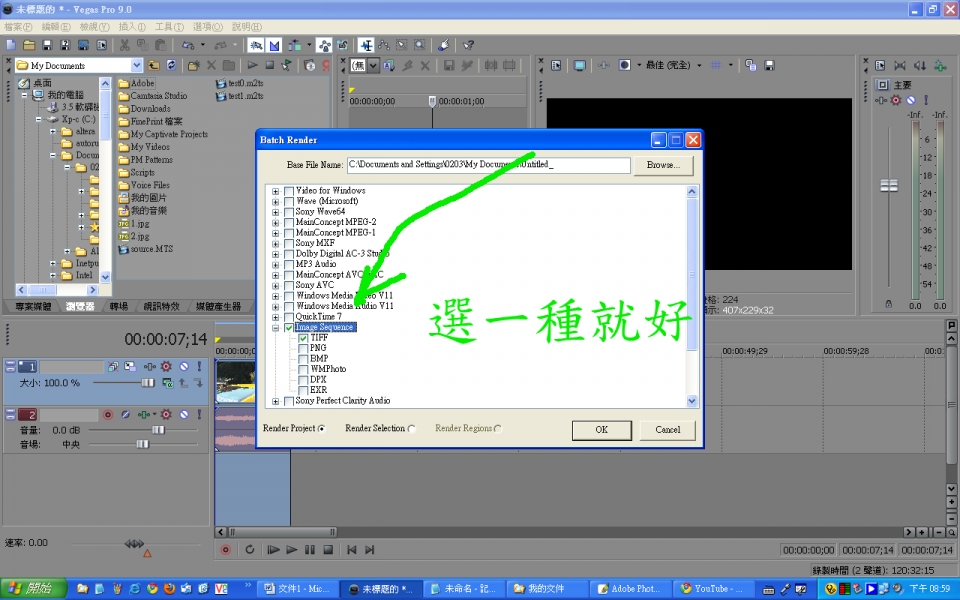The image size is (960, 600).
Task: Open the 插入(I) menu
Action: (x=131, y=26)
